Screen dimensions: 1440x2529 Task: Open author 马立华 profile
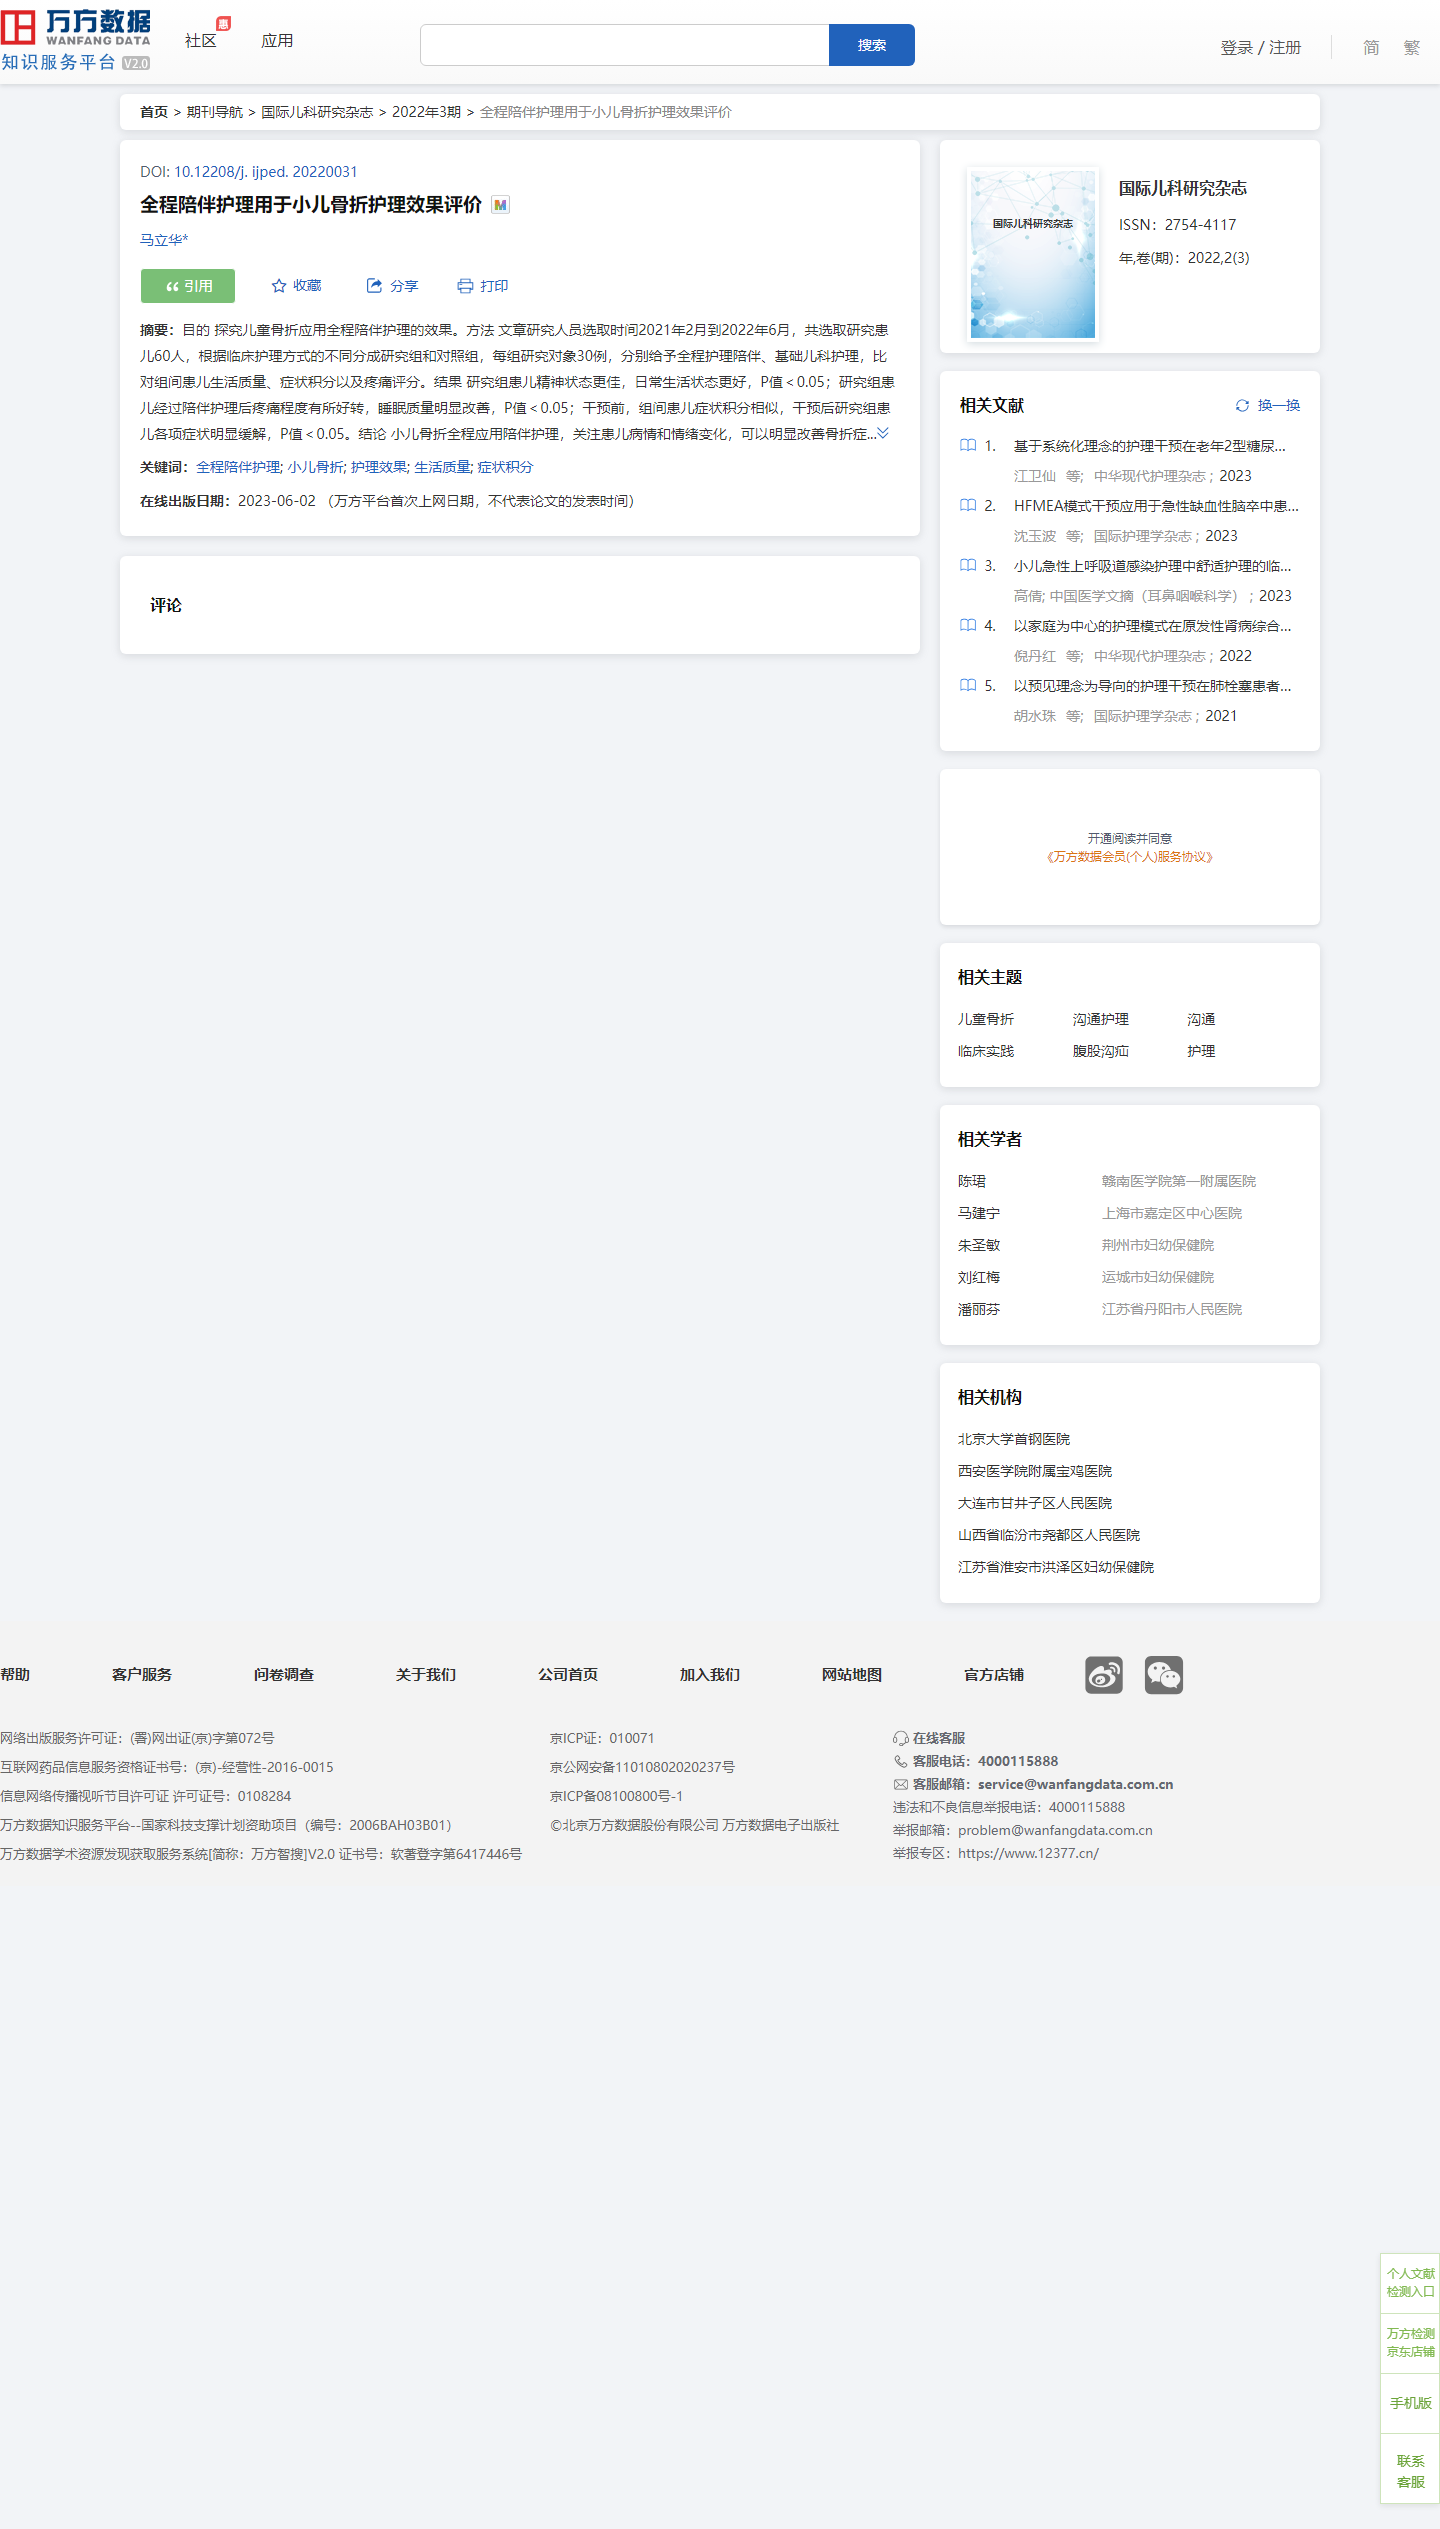pyautogui.click(x=164, y=240)
